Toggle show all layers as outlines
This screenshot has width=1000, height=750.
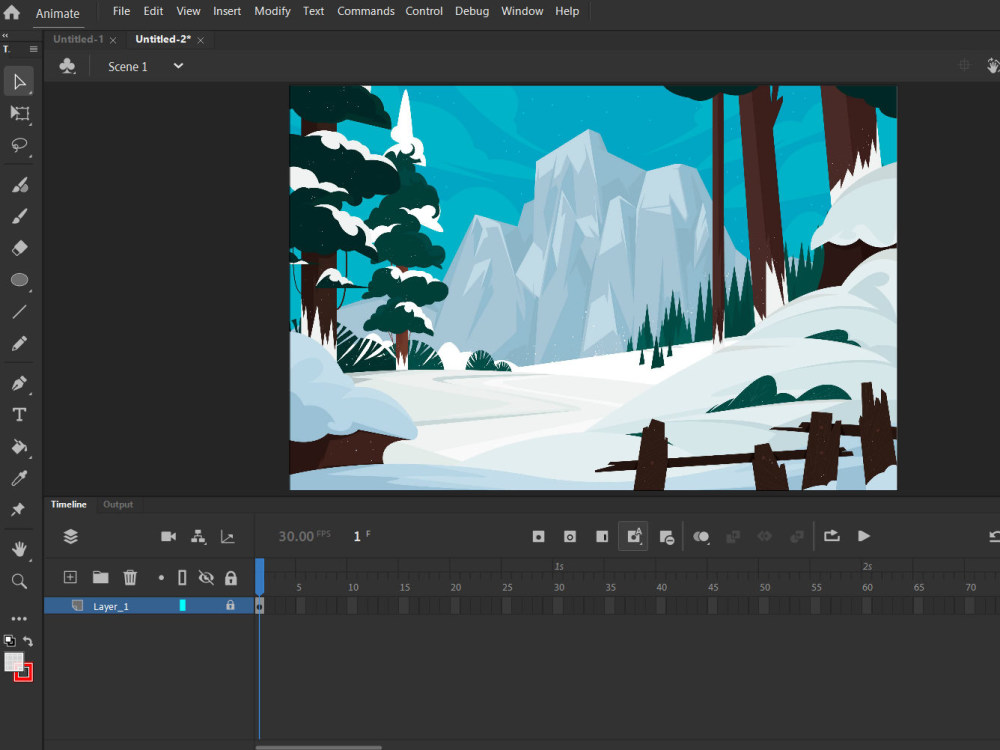point(182,578)
